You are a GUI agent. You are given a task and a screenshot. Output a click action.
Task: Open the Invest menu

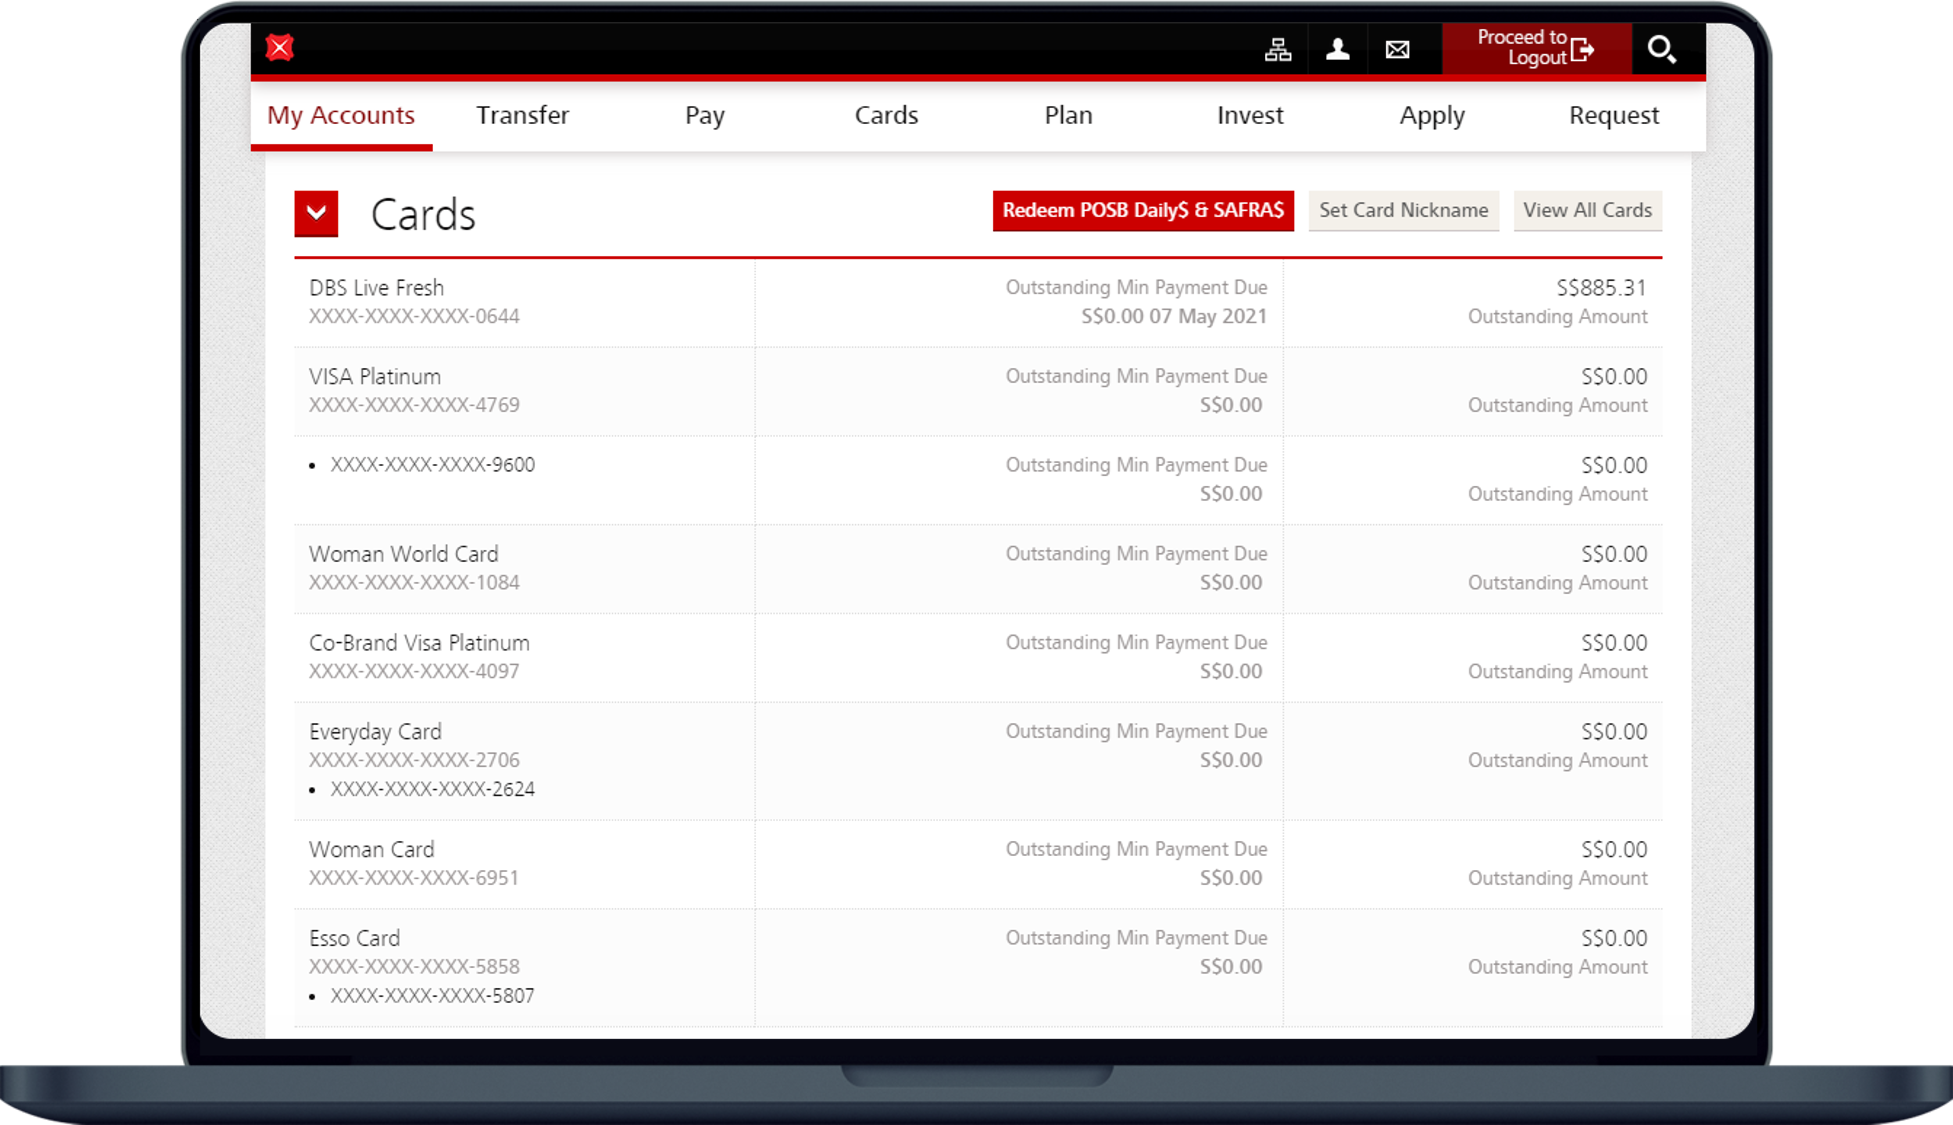1250,115
